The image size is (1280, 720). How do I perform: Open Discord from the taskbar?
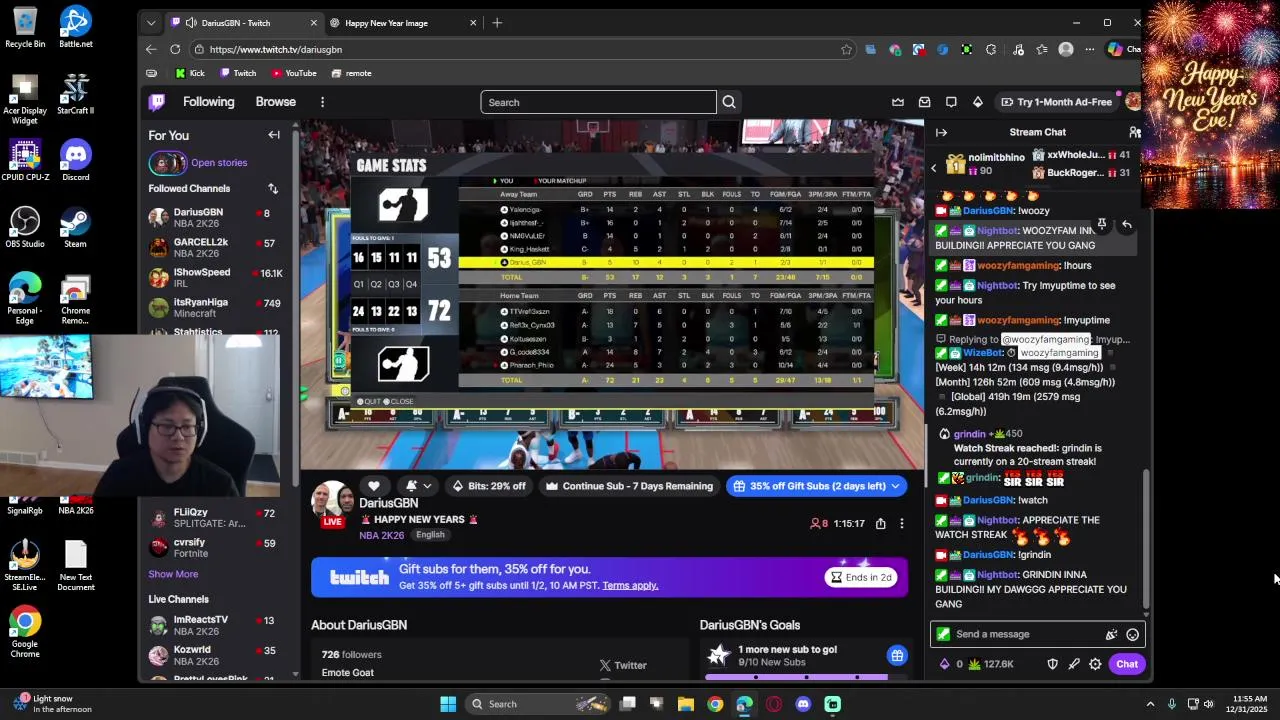coord(803,704)
